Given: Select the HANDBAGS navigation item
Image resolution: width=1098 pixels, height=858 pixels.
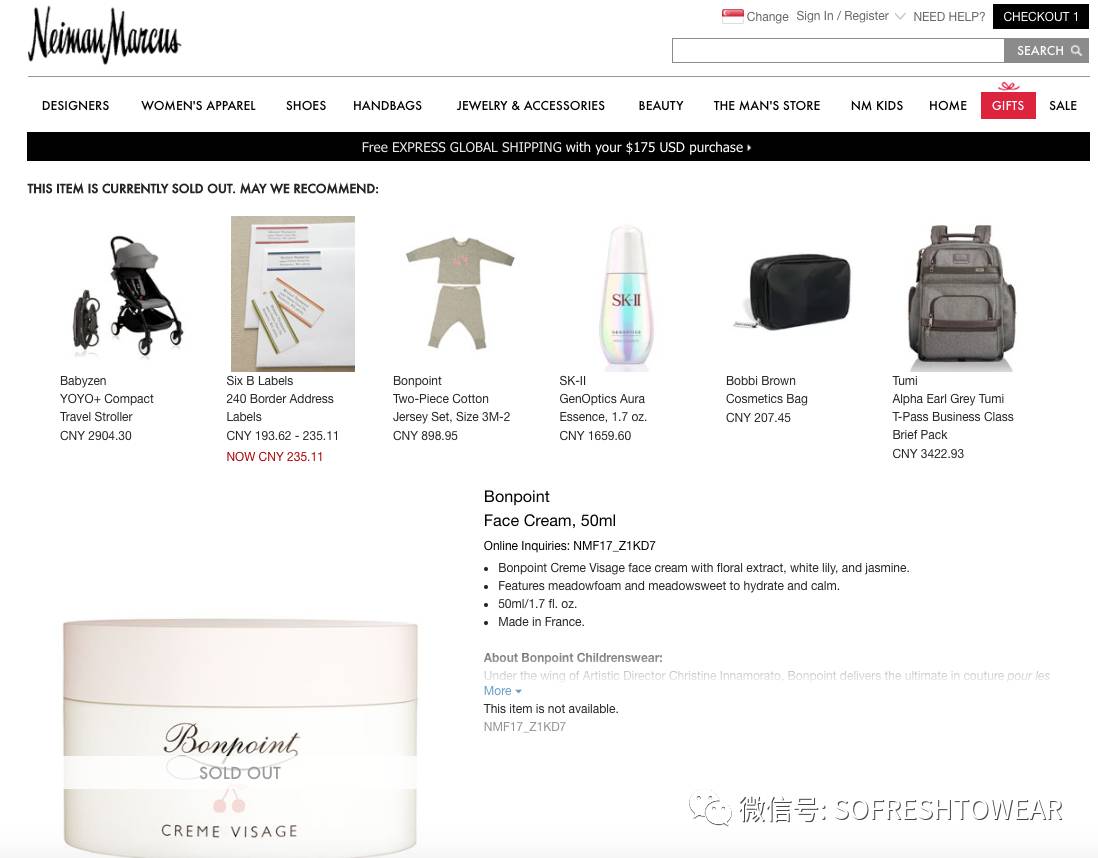Looking at the screenshot, I should [x=387, y=106].
